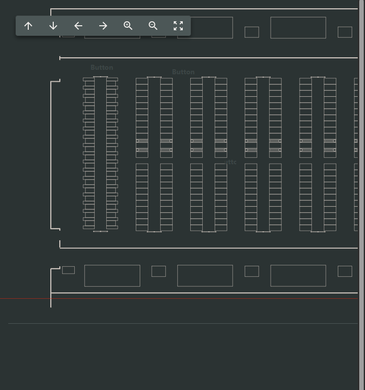Click the clipped 'ttc' text between connectors

pyautogui.click(x=231, y=162)
